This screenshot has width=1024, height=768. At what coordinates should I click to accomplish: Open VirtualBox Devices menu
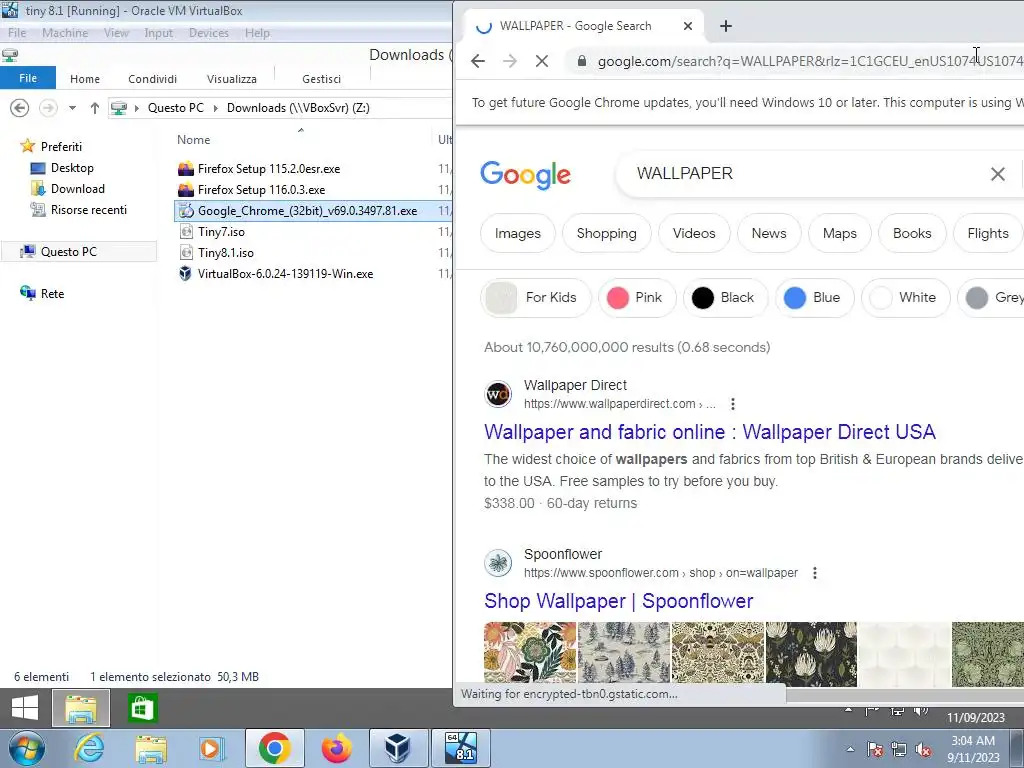208,33
